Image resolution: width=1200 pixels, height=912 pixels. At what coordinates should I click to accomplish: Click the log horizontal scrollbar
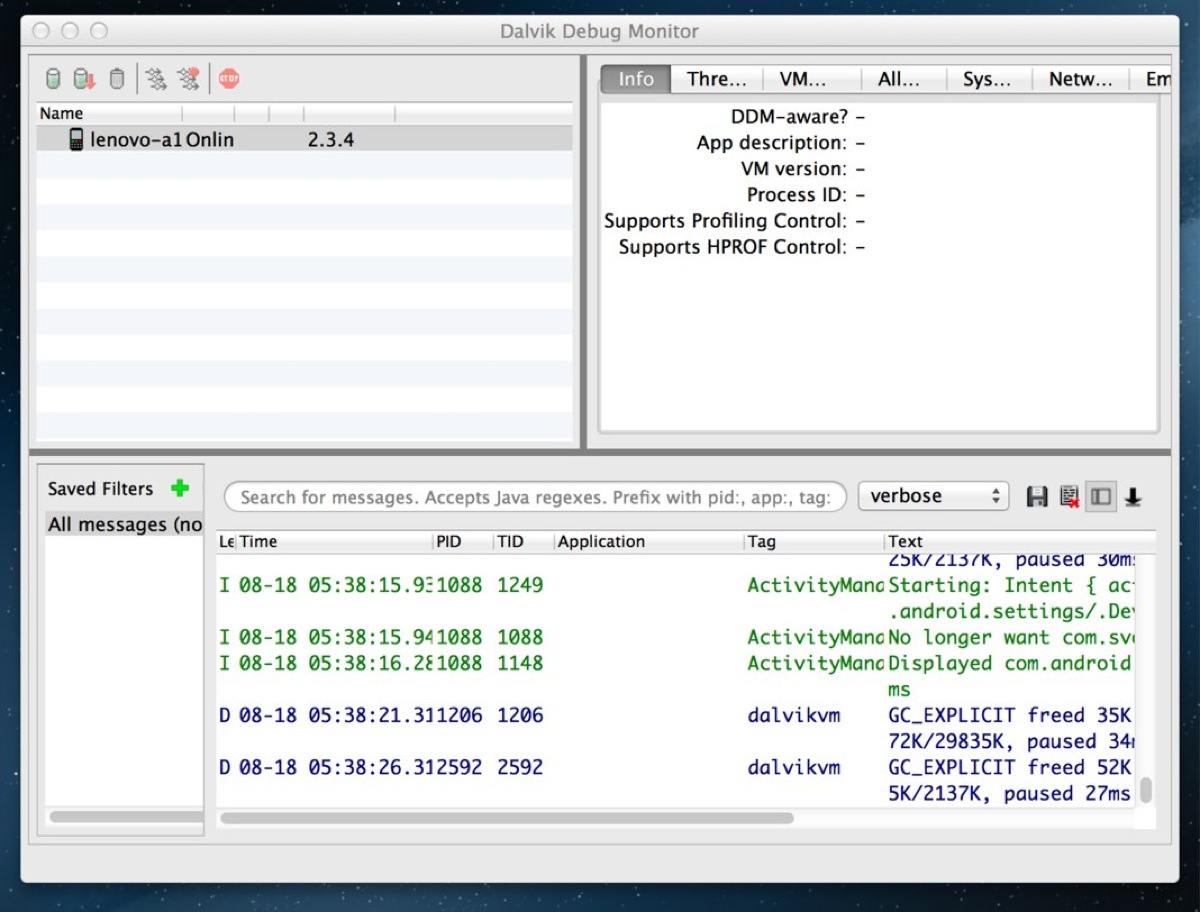click(x=506, y=818)
